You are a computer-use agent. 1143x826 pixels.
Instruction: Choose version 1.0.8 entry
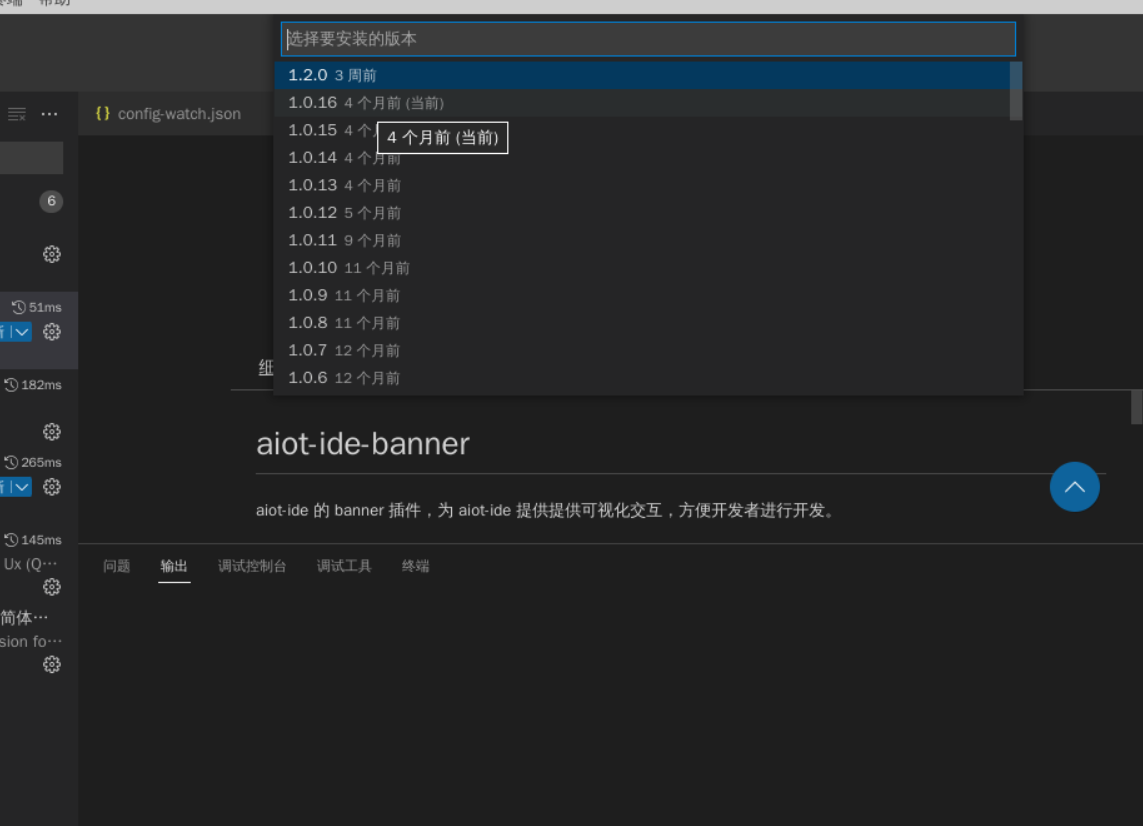pyautogui.click(x=642, y=323)
